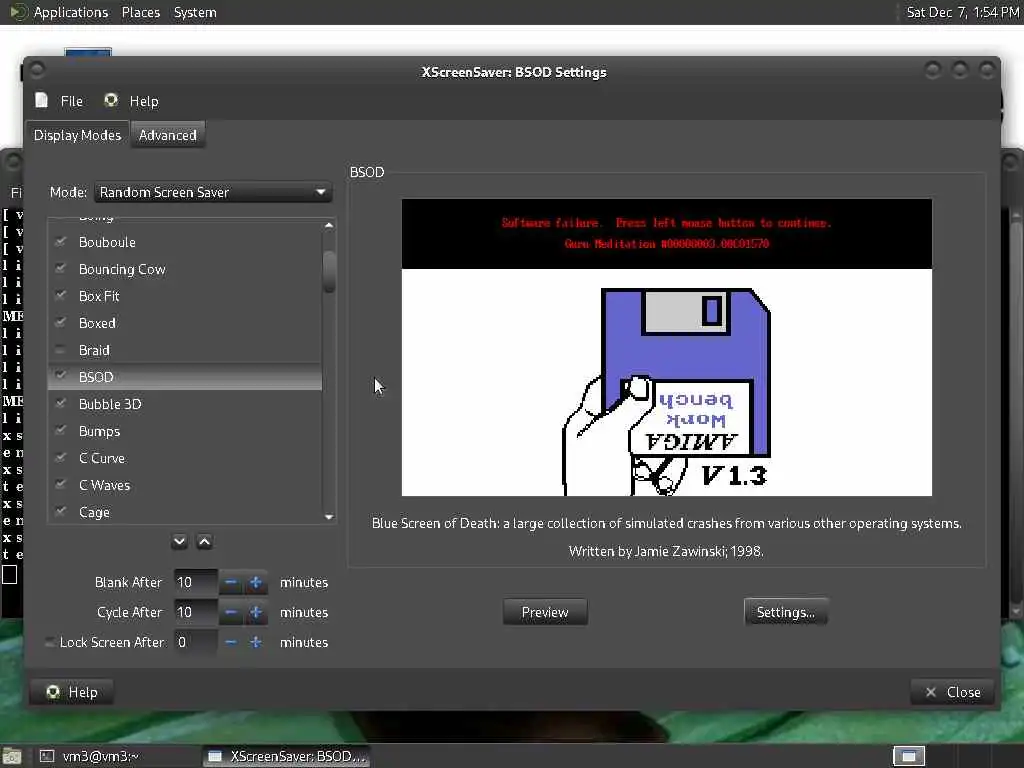Toggle the C Curve checkbox

click(61, 458)
